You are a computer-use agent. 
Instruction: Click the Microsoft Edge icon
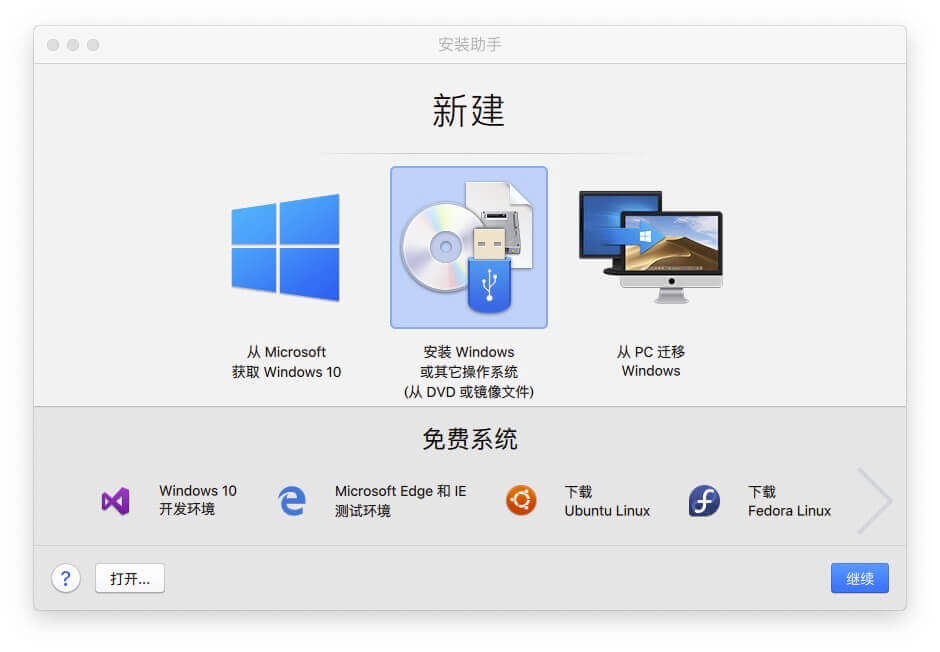tap(292, 501)
